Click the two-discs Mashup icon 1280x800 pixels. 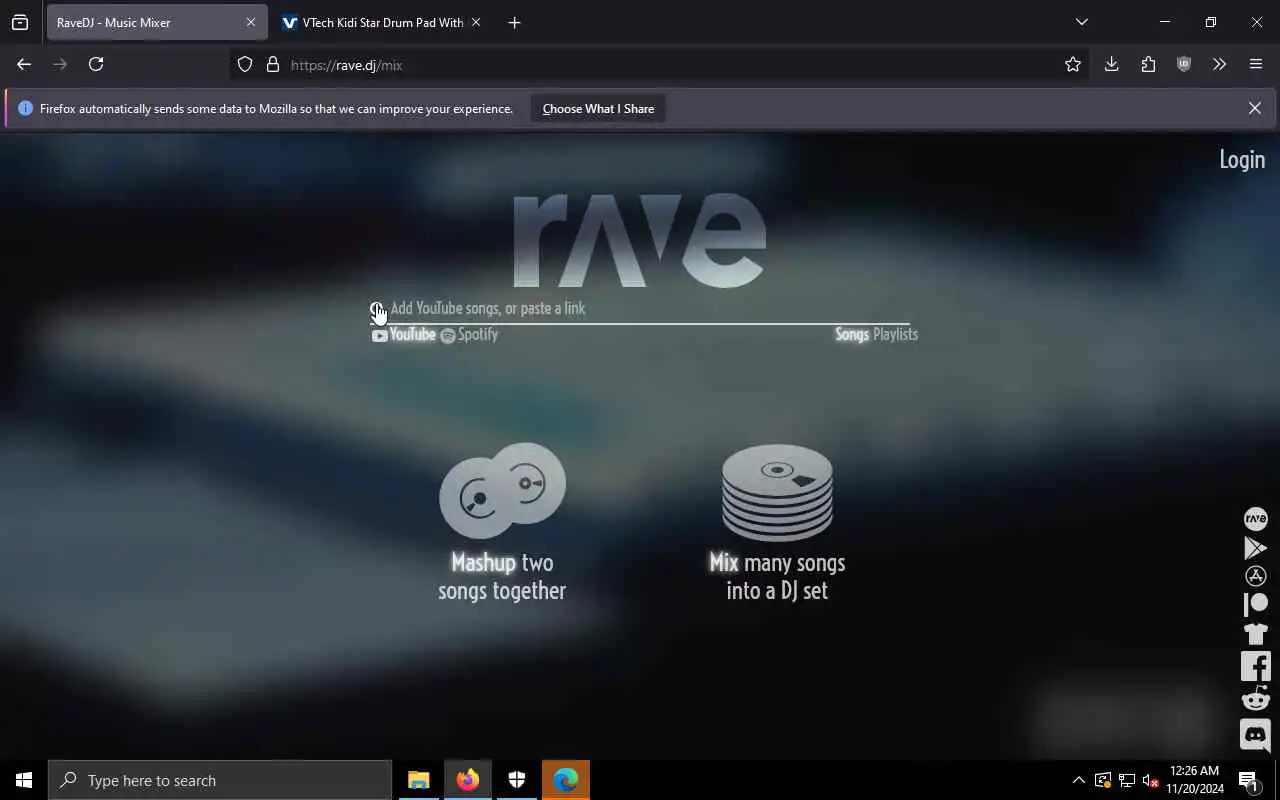point(502,490)
